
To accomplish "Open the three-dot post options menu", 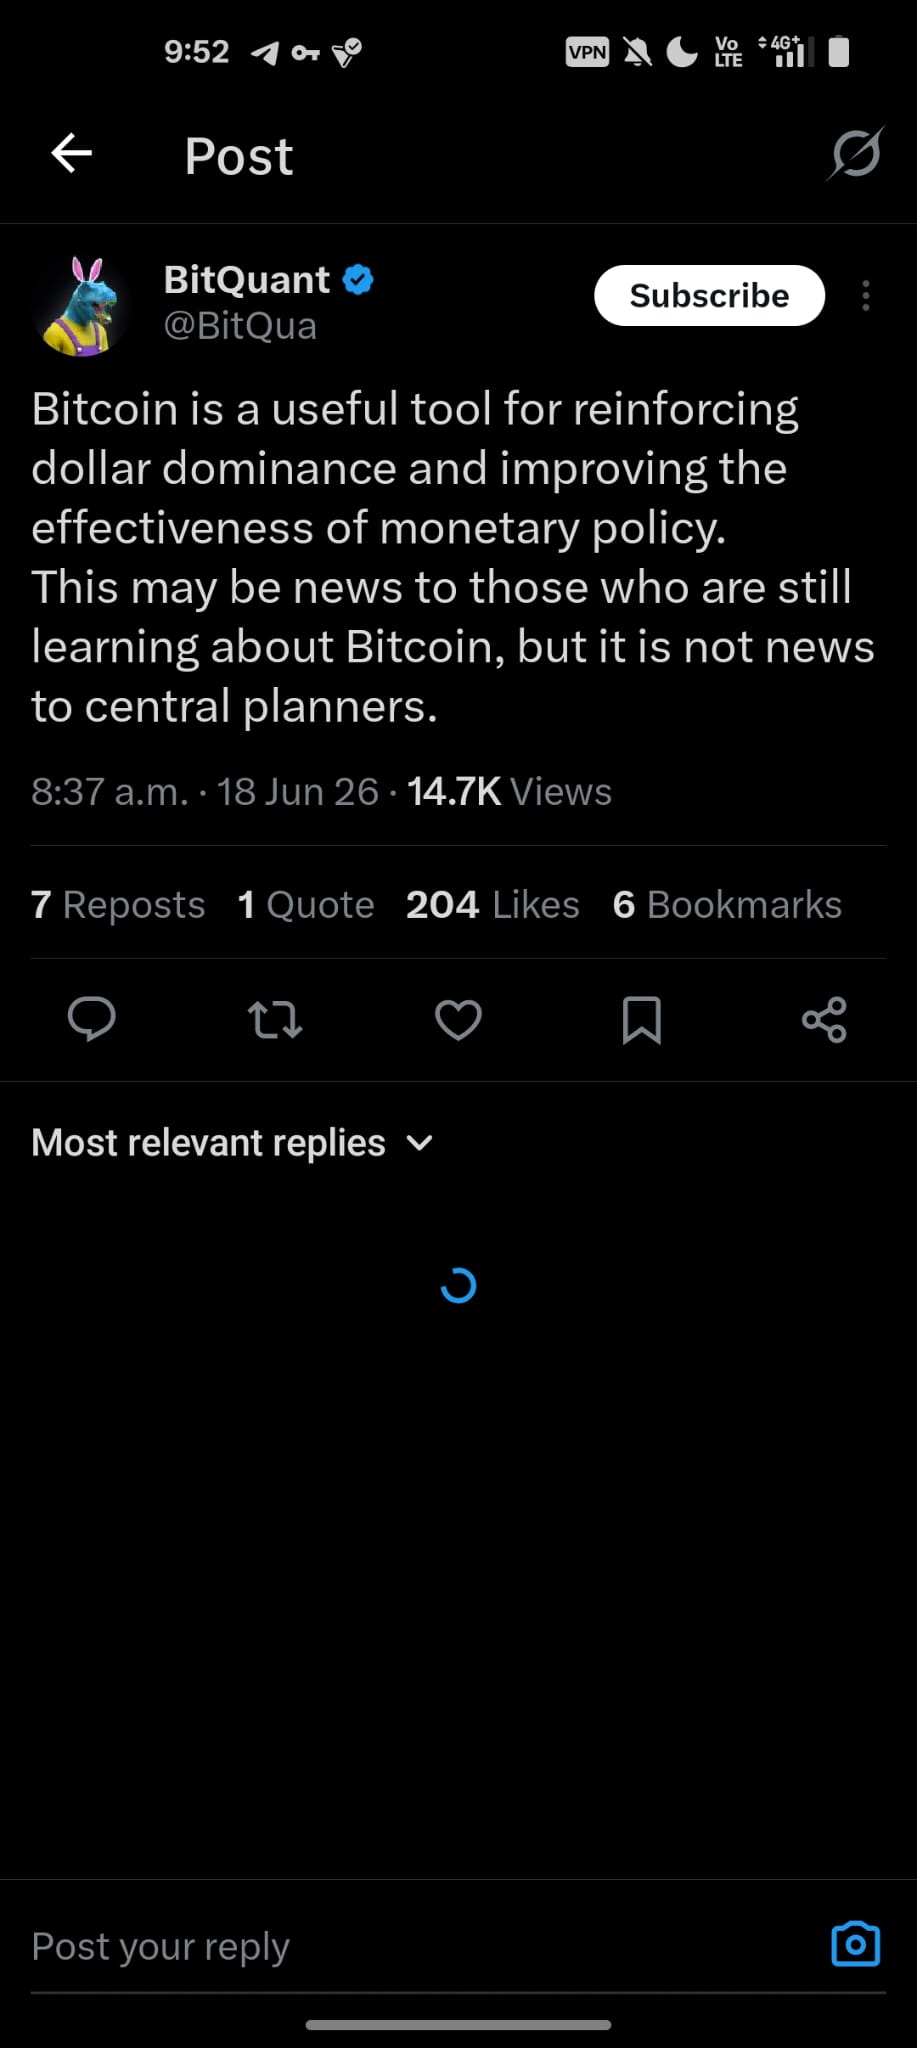I will tap(866, 295).
